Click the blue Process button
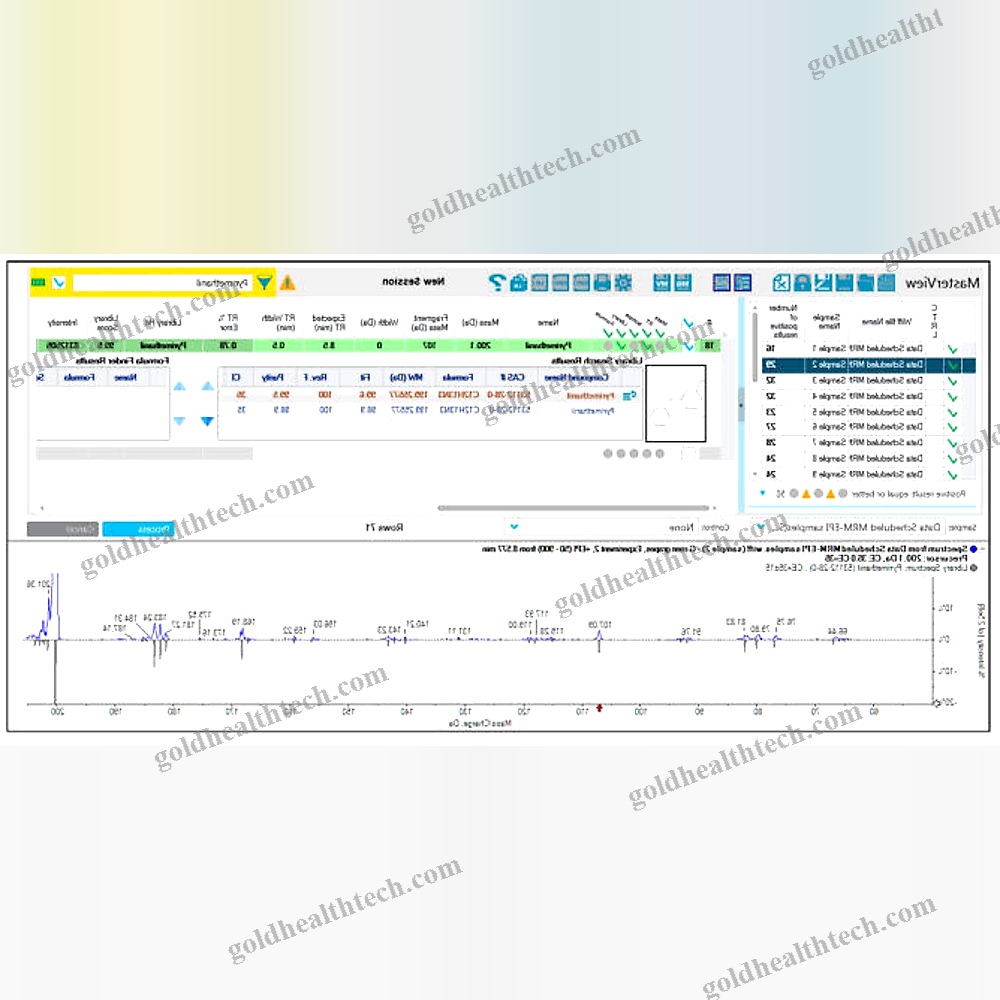The image size is (1000, 1000). pos(138,529)
